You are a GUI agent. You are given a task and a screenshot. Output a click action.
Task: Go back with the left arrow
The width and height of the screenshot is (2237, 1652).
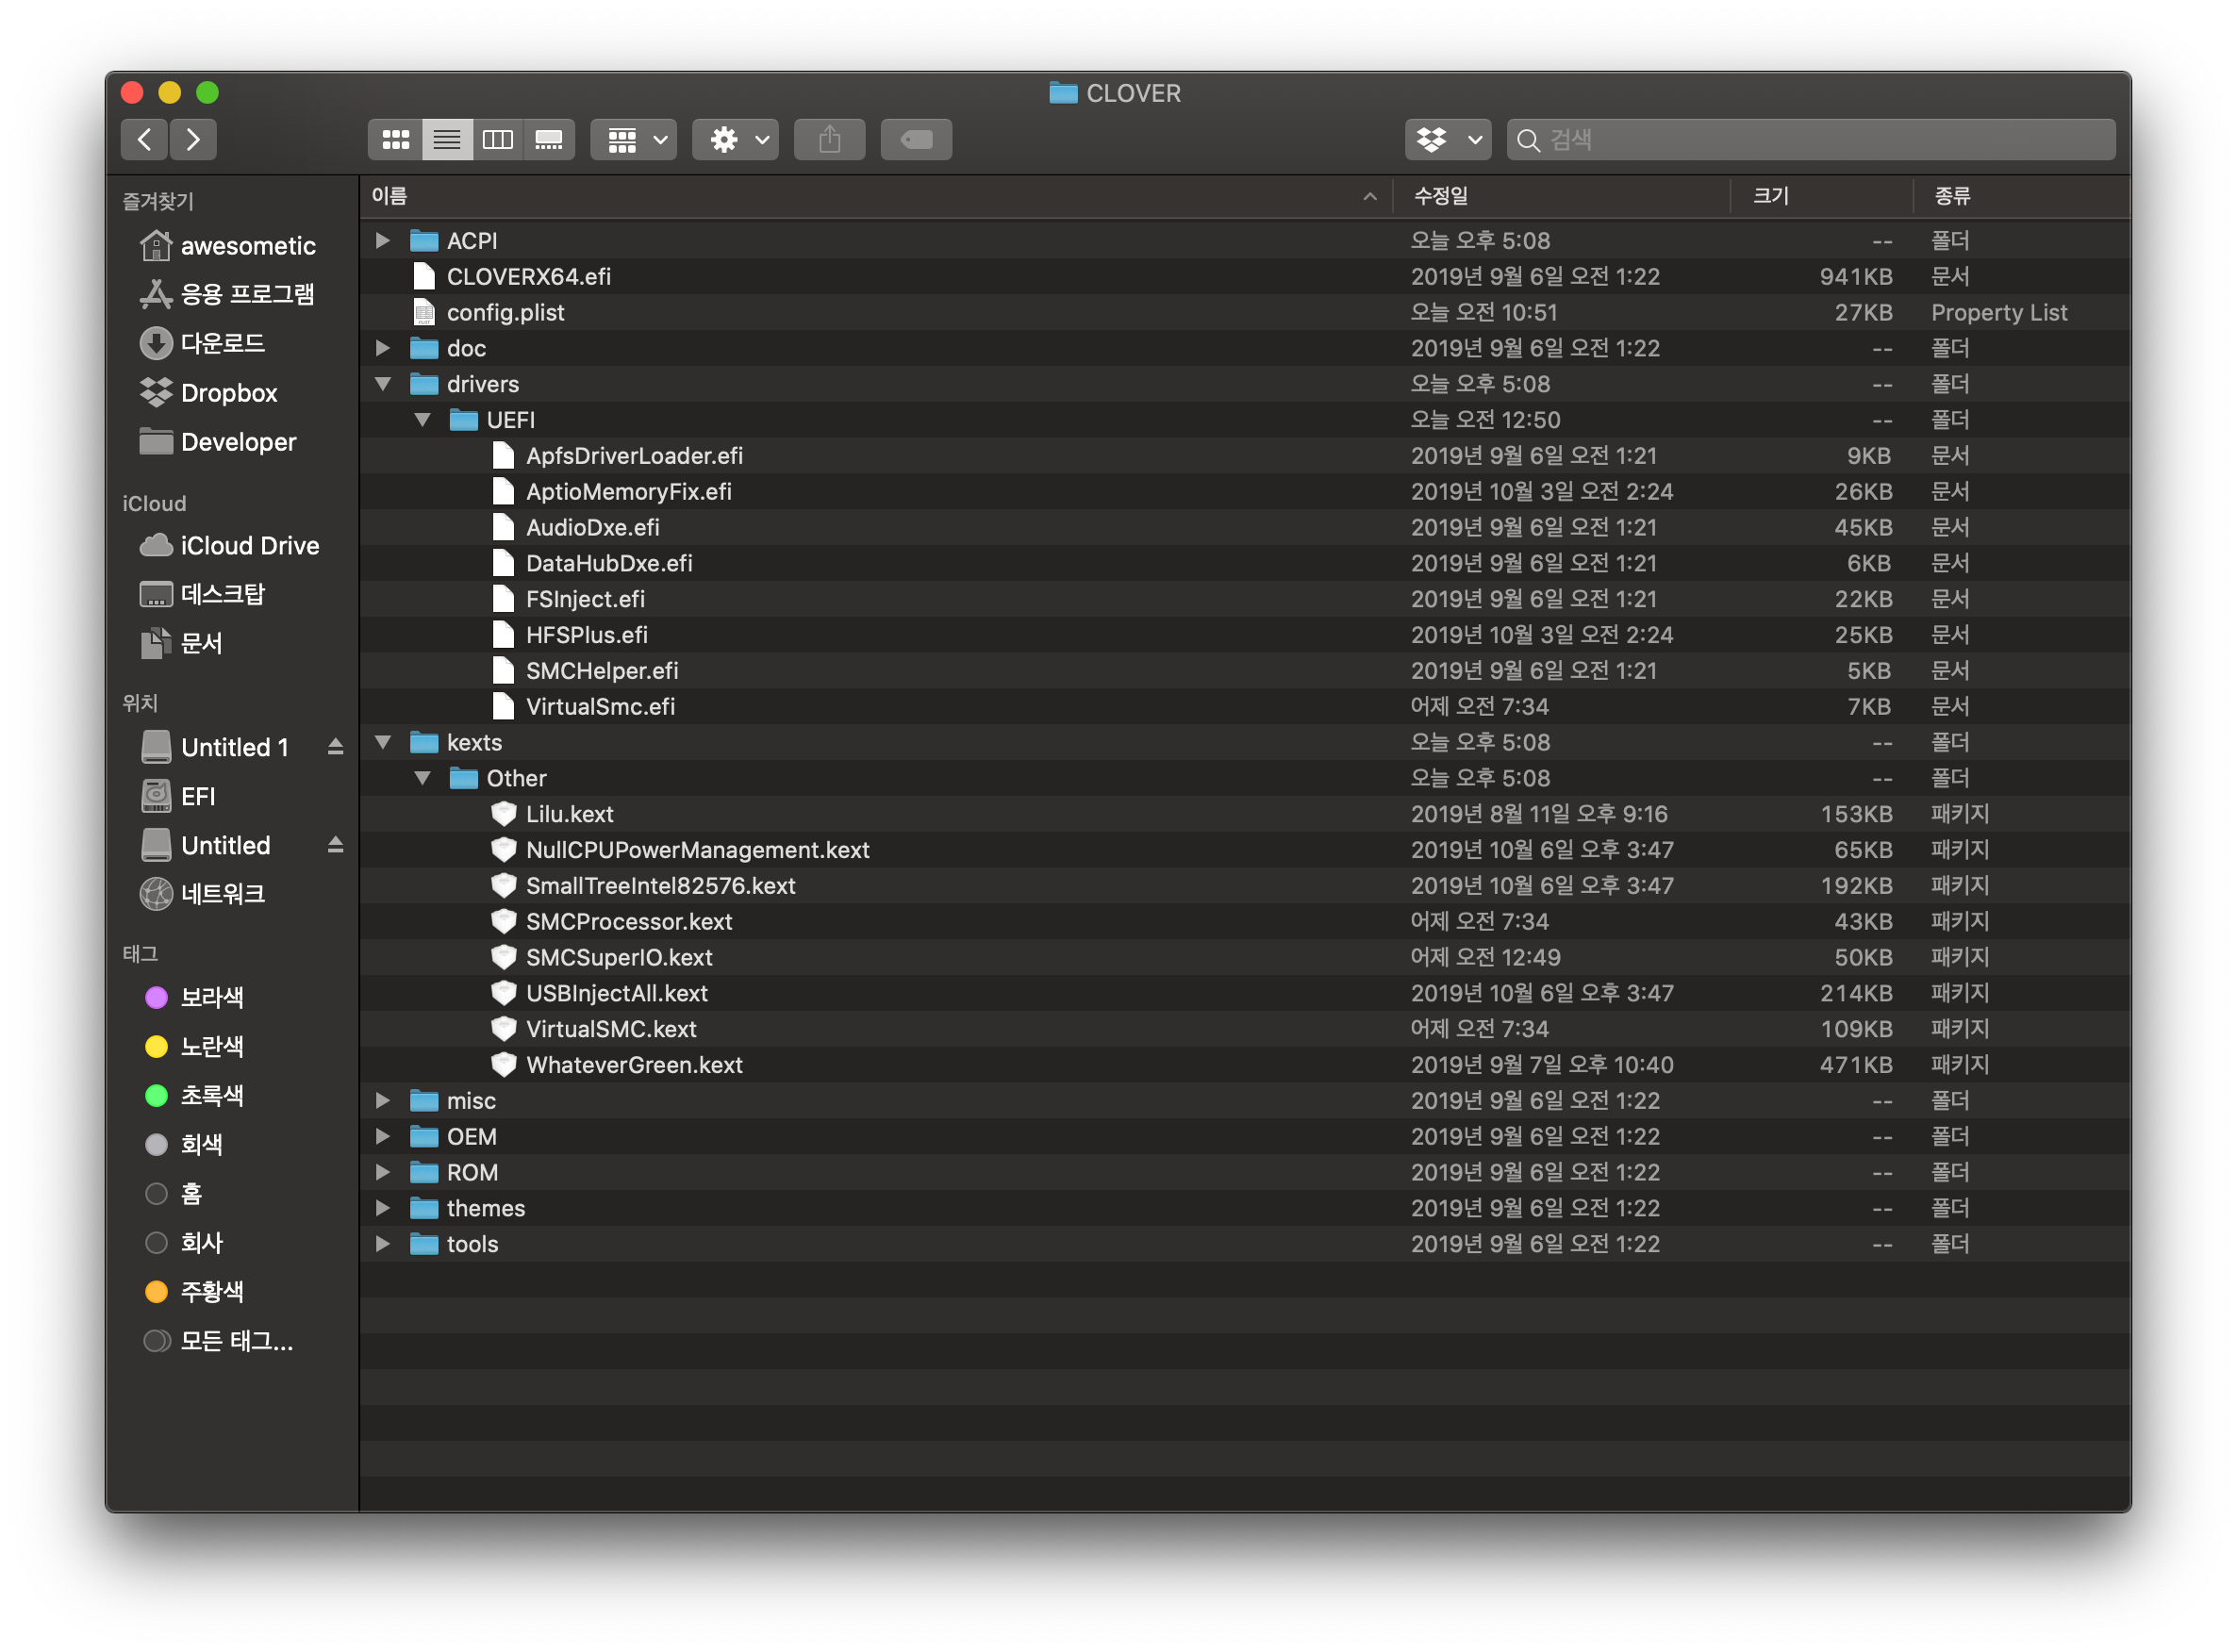[145, 140]
